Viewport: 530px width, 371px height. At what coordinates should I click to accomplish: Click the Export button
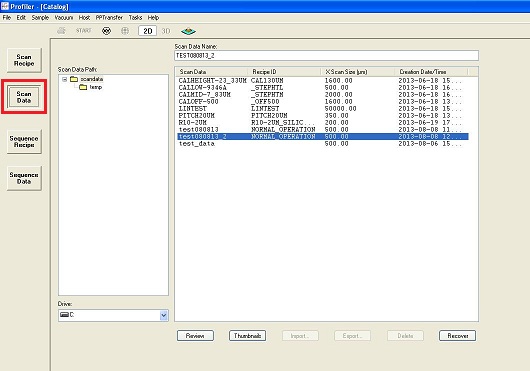pos(352,336)
